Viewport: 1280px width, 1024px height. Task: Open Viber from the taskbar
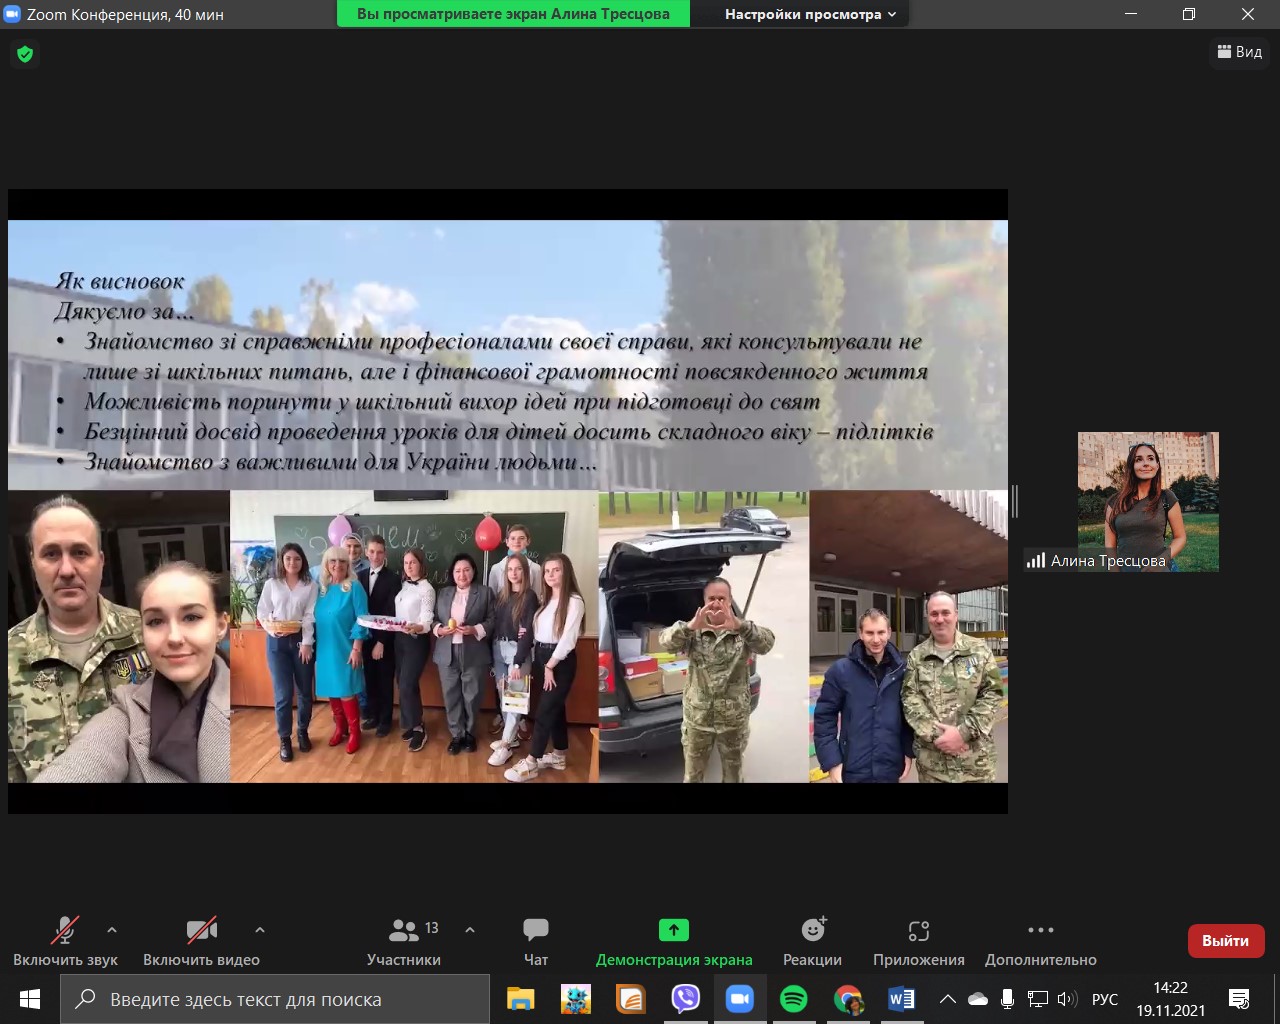(x=685, y=999)
